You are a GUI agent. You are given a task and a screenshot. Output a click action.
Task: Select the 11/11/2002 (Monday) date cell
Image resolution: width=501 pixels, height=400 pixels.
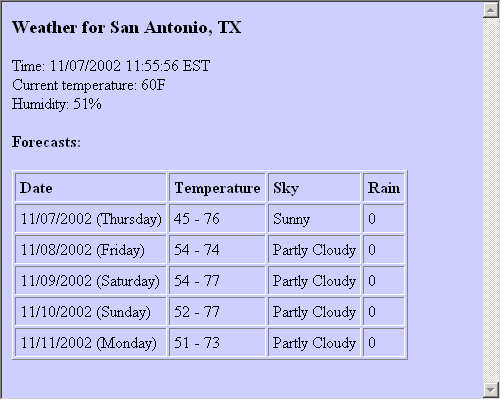[91, 343]
